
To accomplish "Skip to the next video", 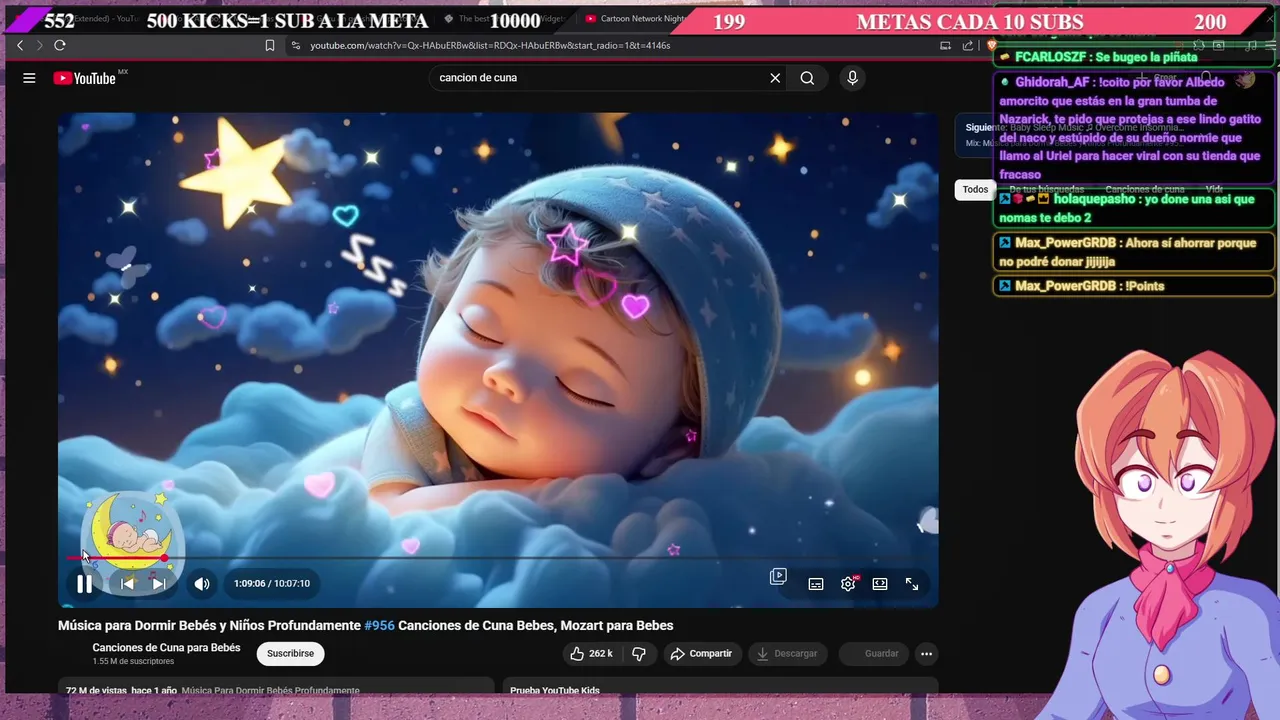I will tap(158, 584).
